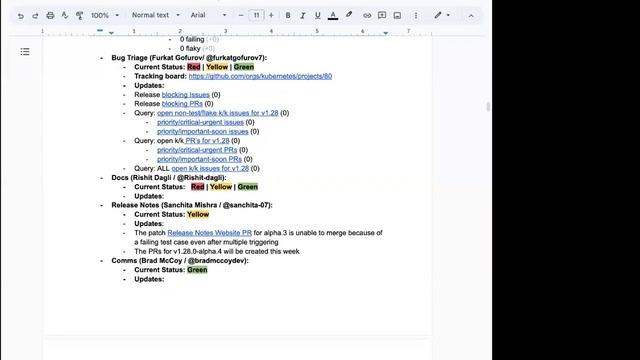The image size is (640, 360).
Task: Activate the paint format tool
Action: [80, 16]
